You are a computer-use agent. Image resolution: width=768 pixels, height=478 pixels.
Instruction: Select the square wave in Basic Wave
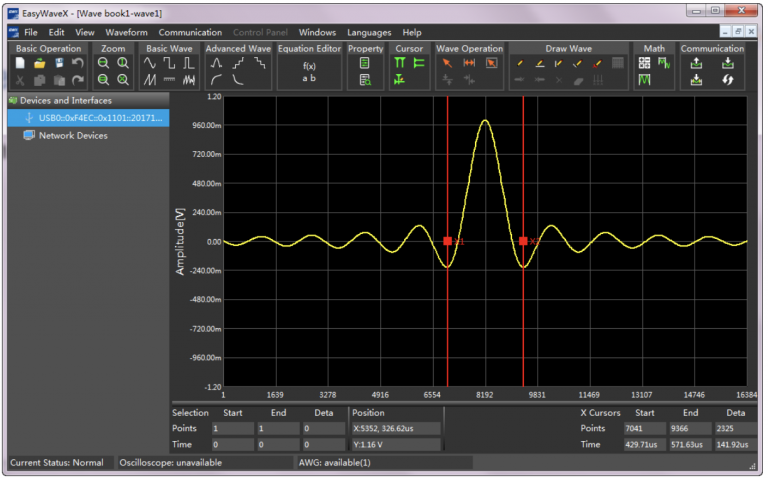point(169,63)
